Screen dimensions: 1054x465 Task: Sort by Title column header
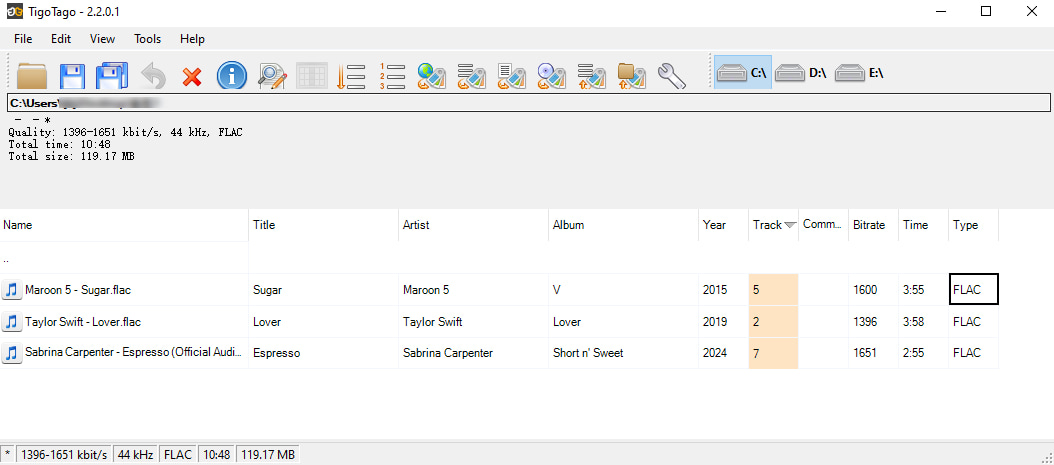coord(324,225)
